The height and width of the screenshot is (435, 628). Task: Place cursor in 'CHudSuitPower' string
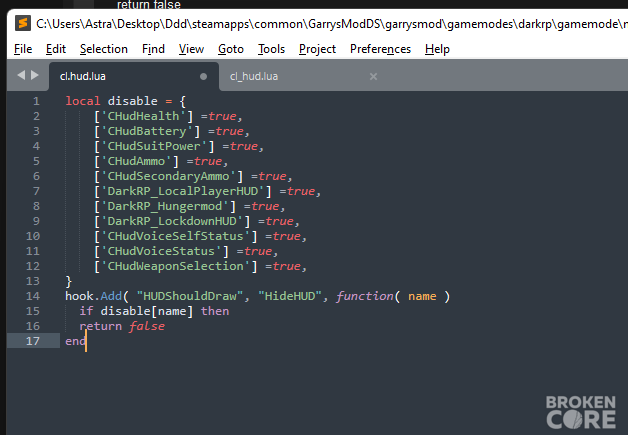(154, 146)
